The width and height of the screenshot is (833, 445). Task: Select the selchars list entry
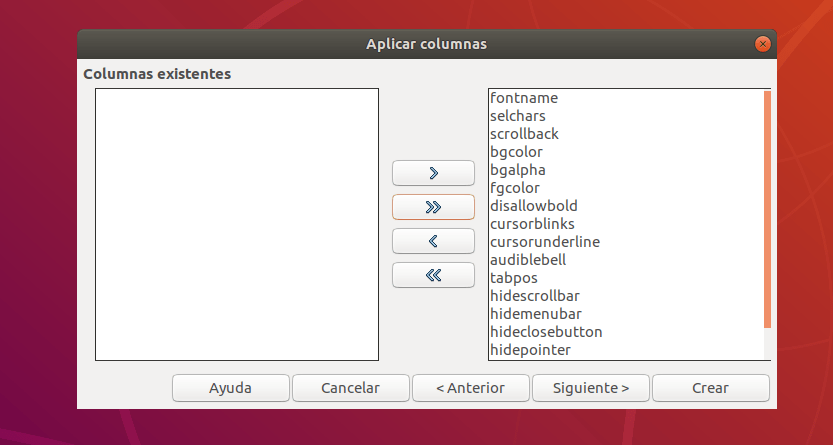pos(518,116)
